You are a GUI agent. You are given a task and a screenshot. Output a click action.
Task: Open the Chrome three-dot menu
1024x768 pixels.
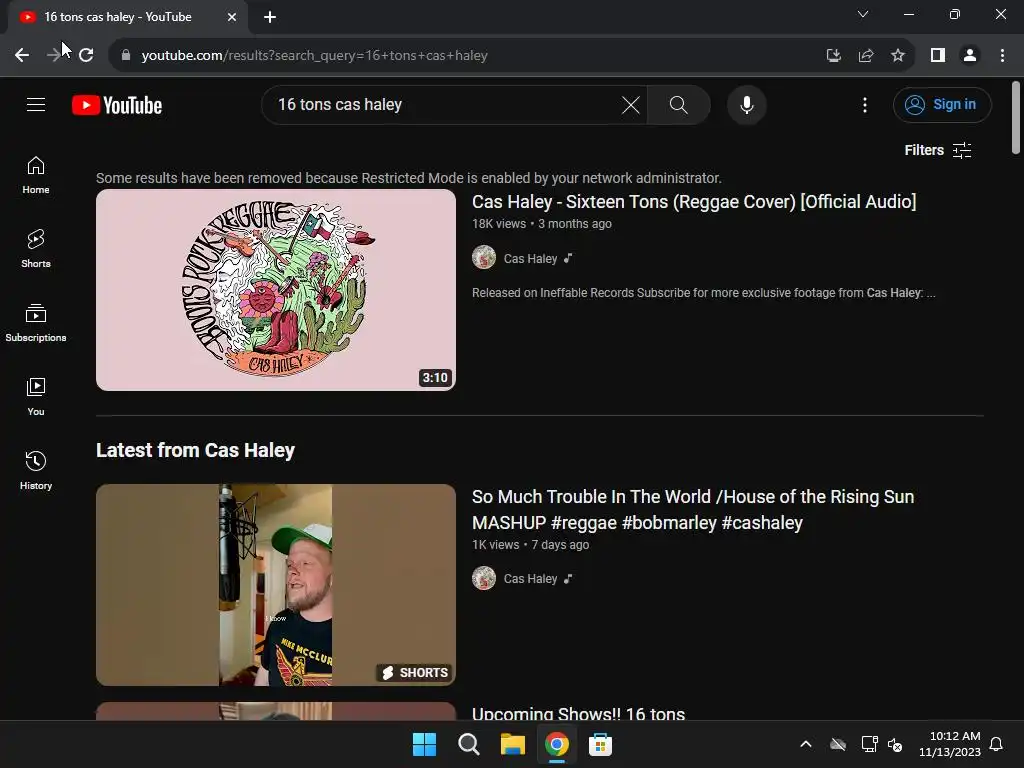[x=1002, y=56]
